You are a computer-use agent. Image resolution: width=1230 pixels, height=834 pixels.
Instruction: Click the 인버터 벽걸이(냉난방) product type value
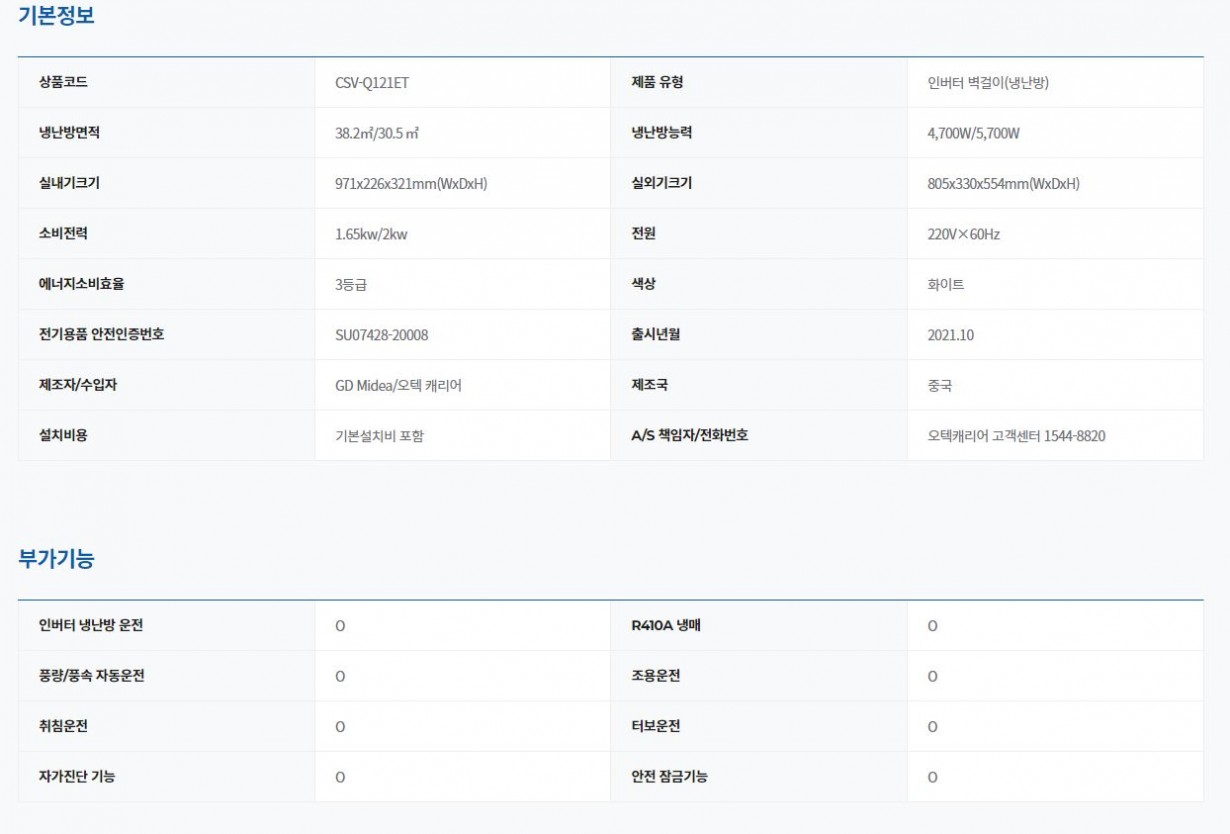(x=988, y=83)
